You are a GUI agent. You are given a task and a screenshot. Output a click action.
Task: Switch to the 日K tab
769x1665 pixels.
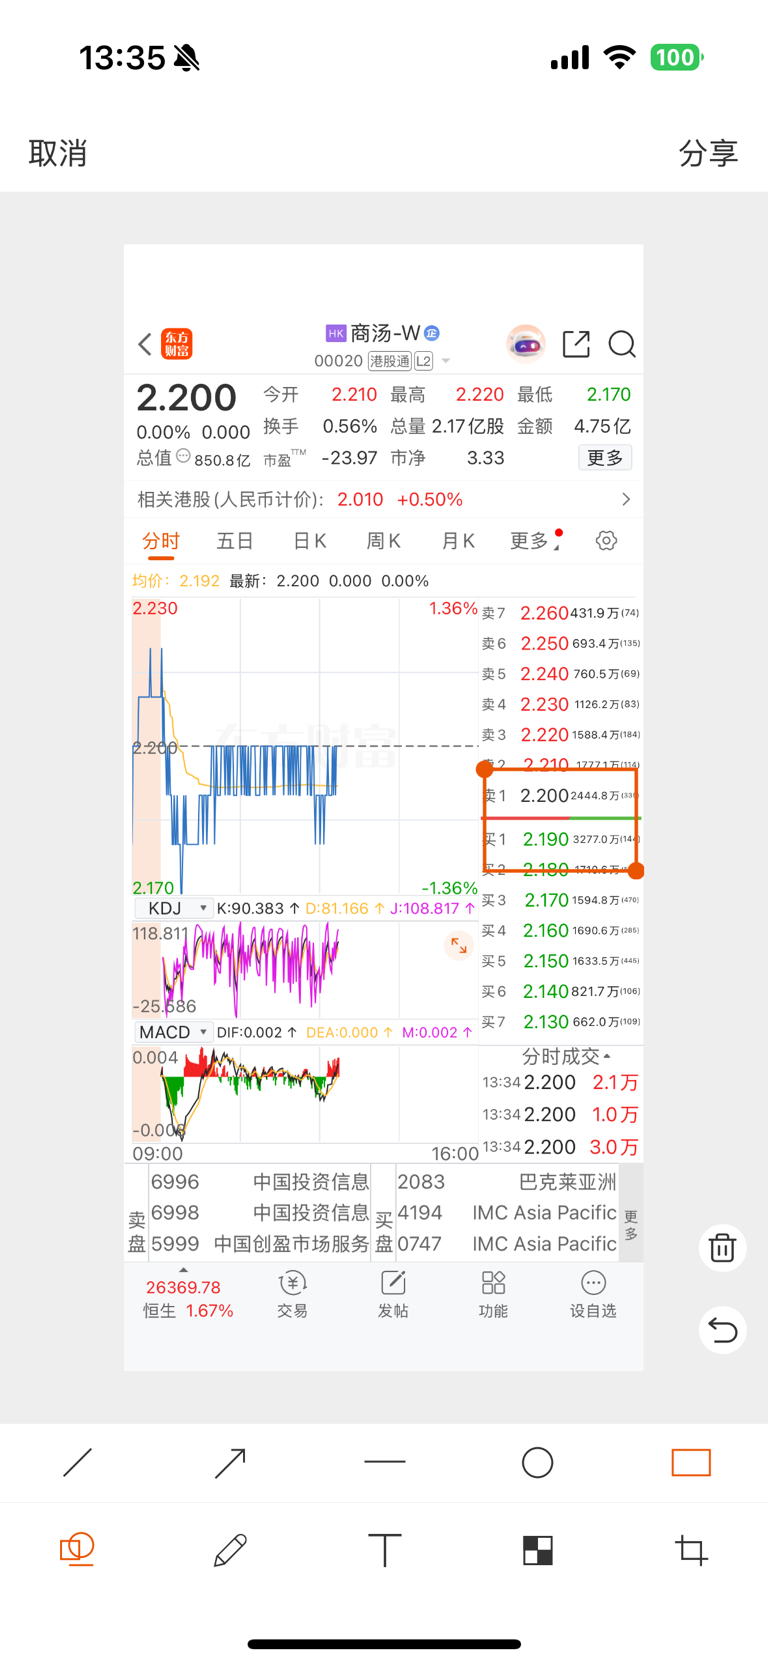click(310, 541)
